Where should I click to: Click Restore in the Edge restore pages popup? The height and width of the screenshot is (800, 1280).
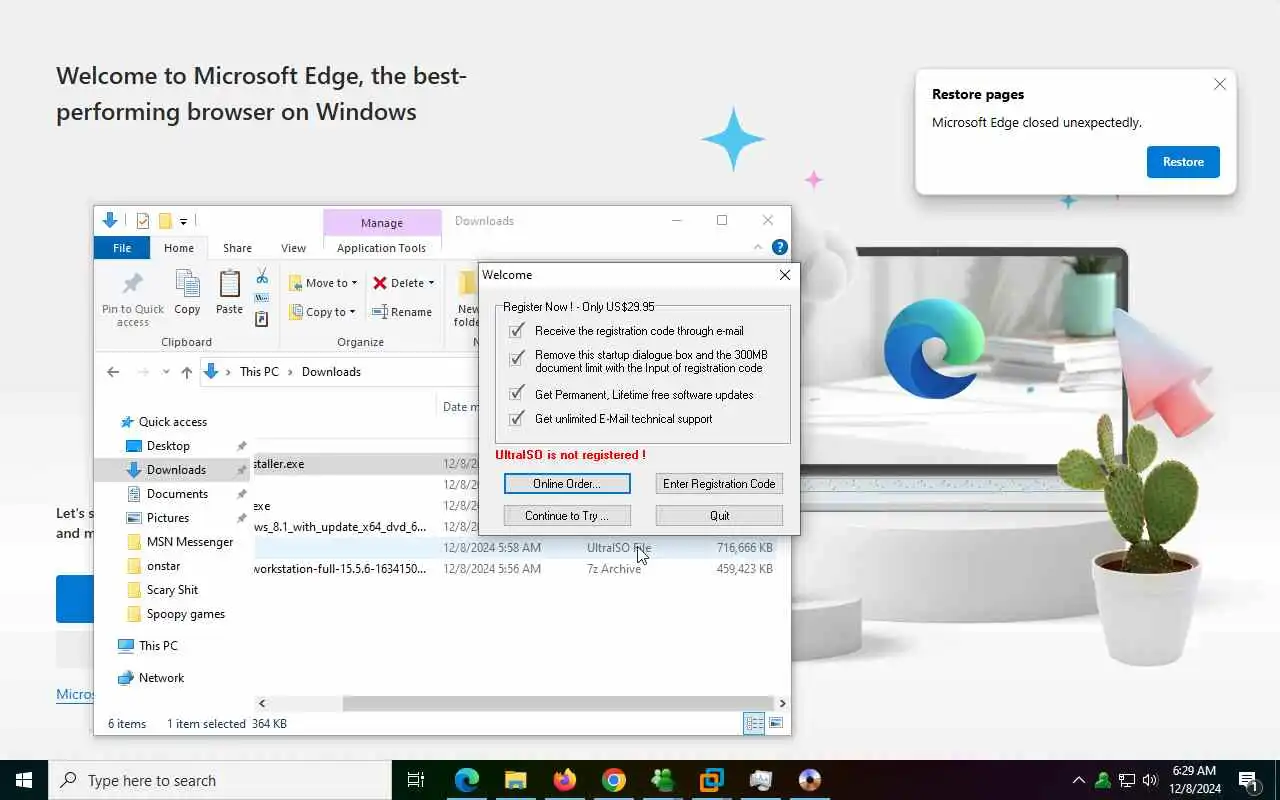tap(1183, 162)
